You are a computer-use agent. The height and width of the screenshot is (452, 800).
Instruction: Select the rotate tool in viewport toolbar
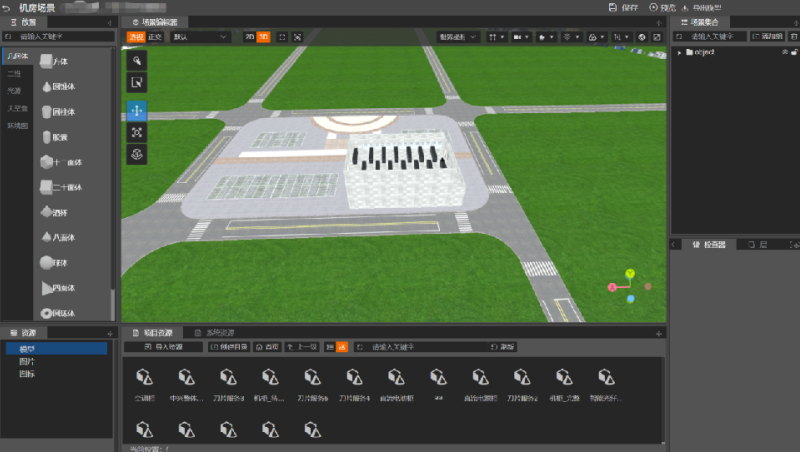[137, 154]
